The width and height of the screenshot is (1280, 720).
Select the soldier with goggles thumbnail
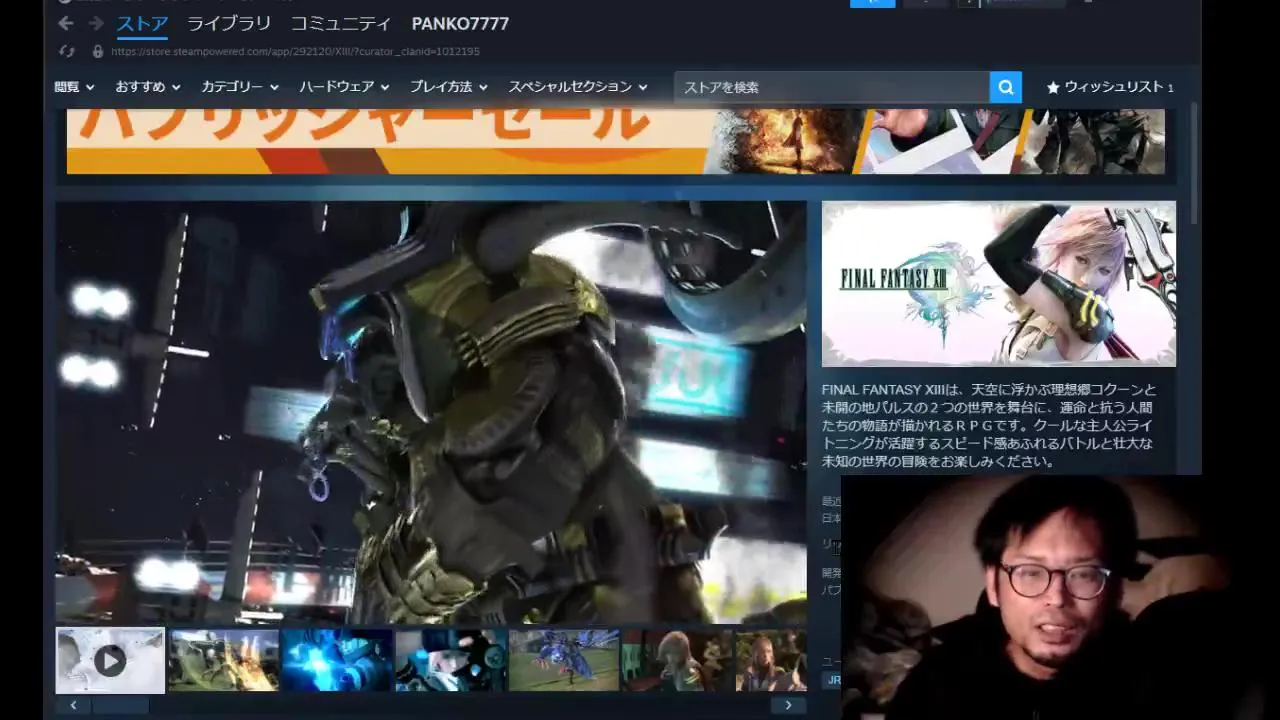(450, 660)
